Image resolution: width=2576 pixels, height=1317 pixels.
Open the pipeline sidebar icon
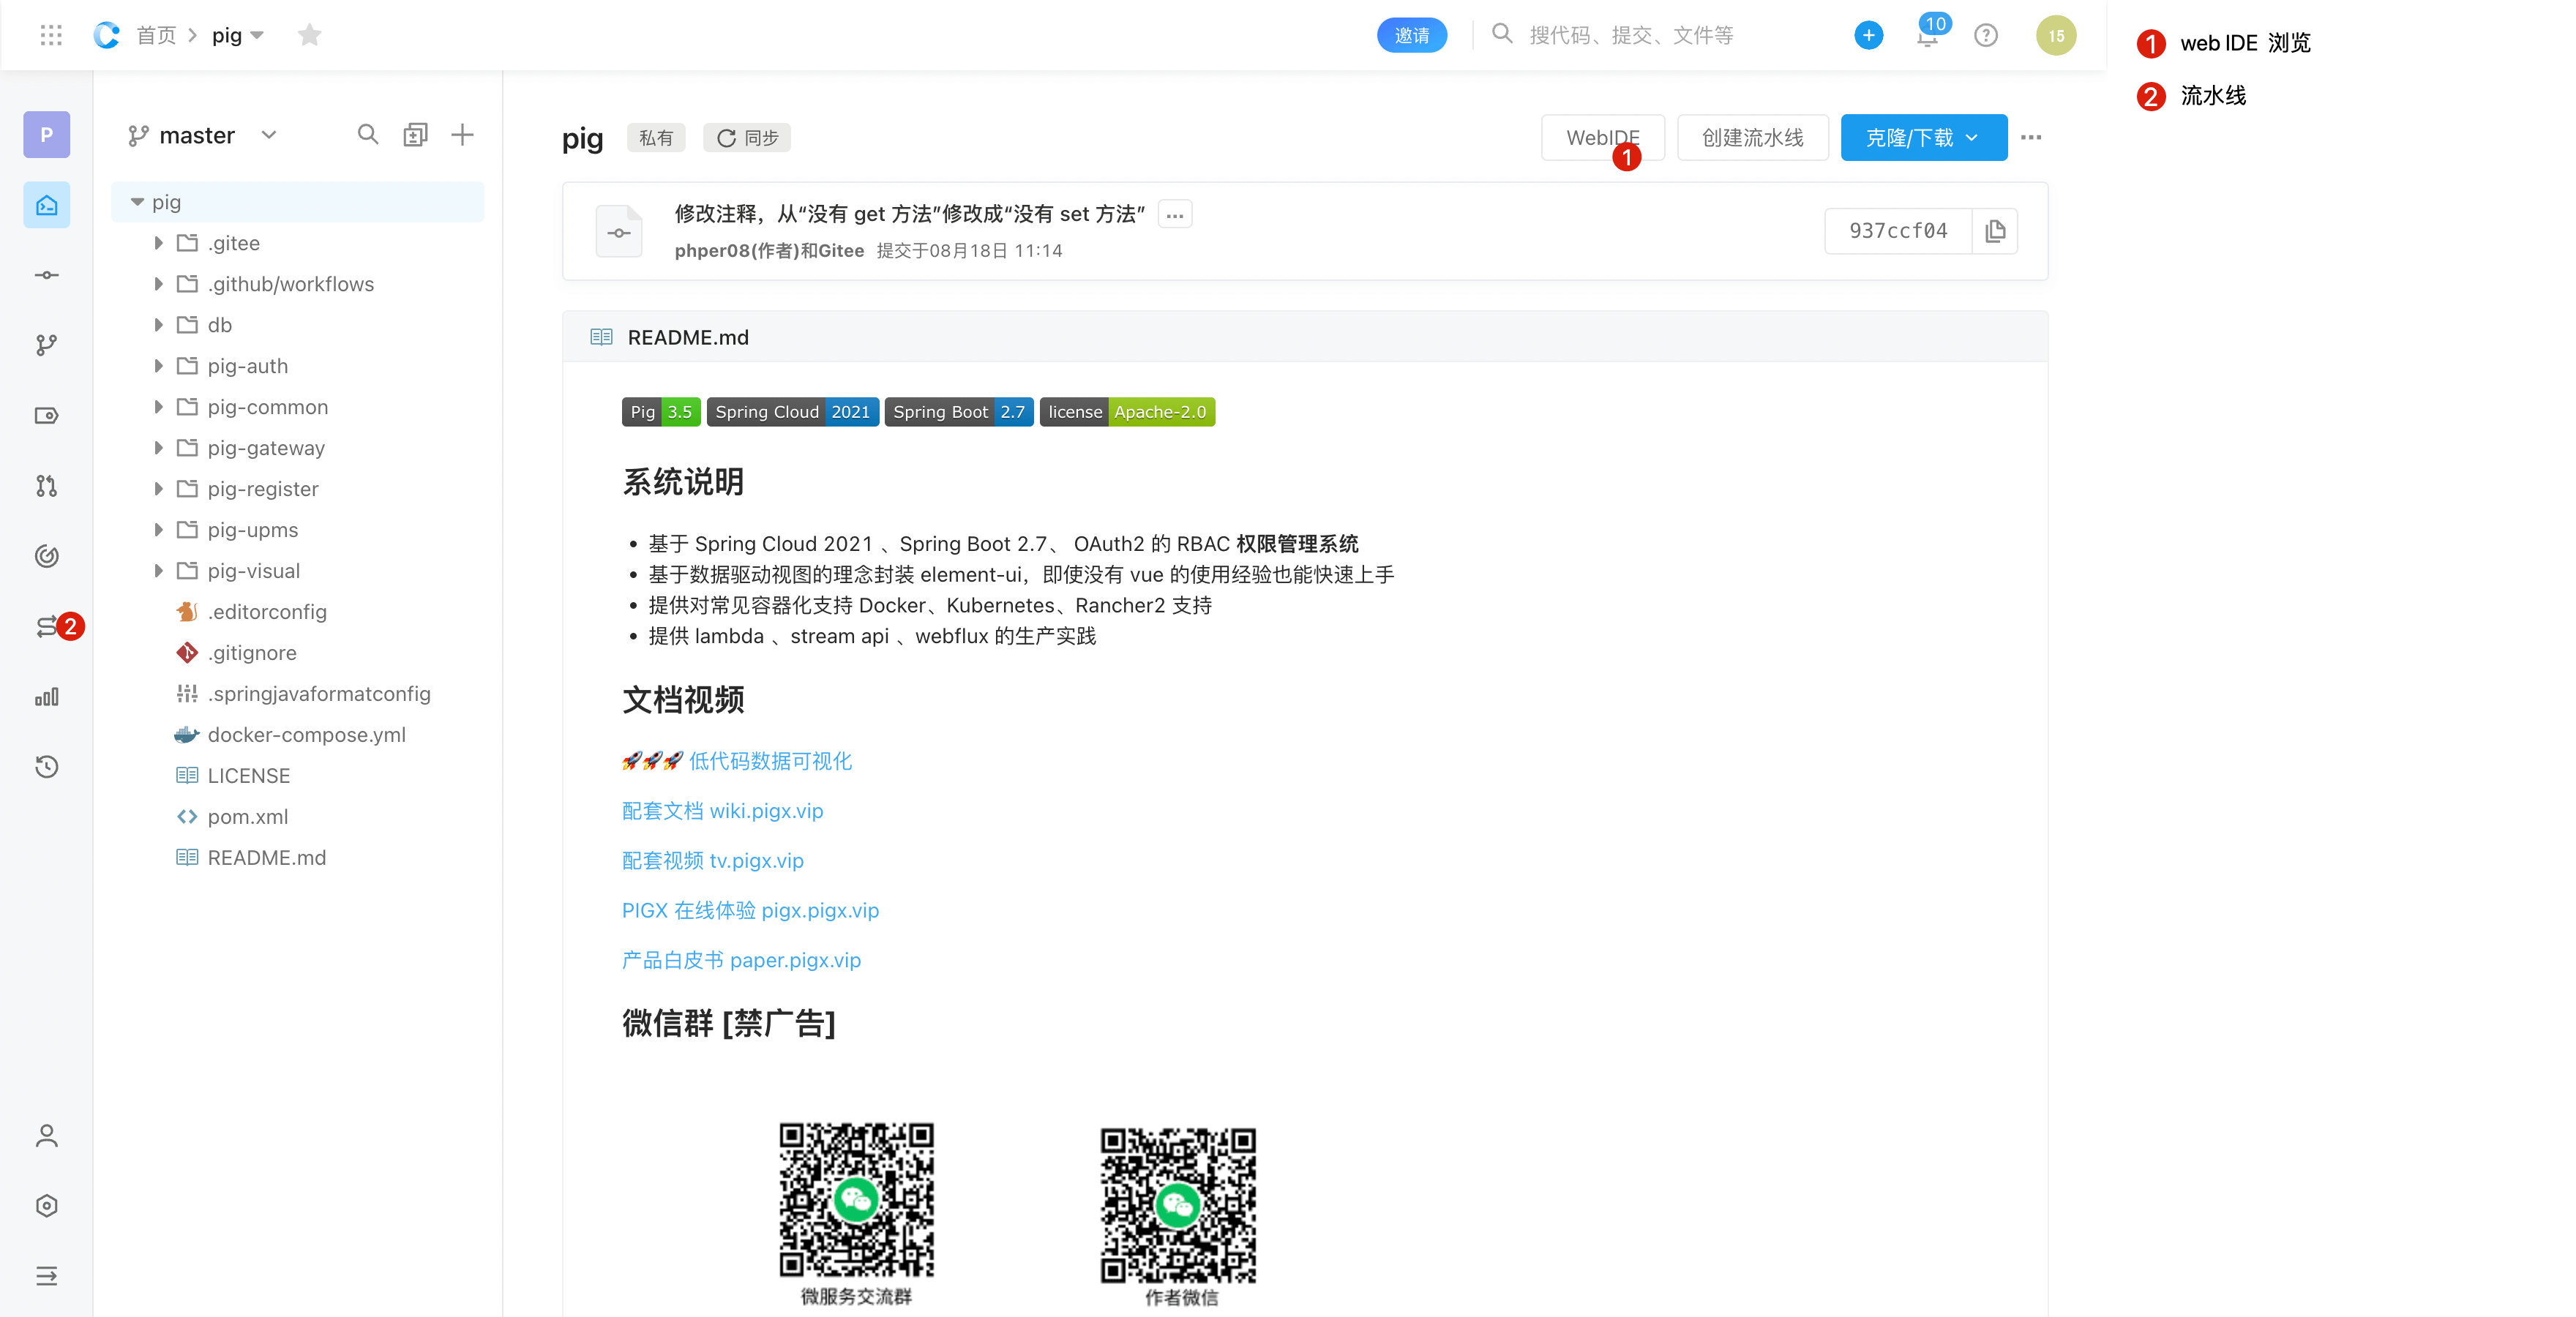(x=47, y=627)
